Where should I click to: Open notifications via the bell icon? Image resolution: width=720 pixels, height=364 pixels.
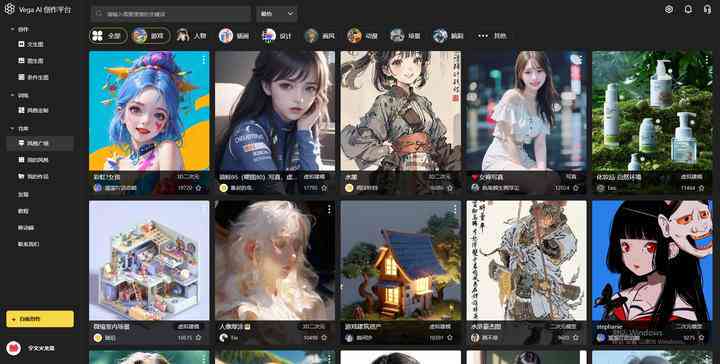[688, 9]
